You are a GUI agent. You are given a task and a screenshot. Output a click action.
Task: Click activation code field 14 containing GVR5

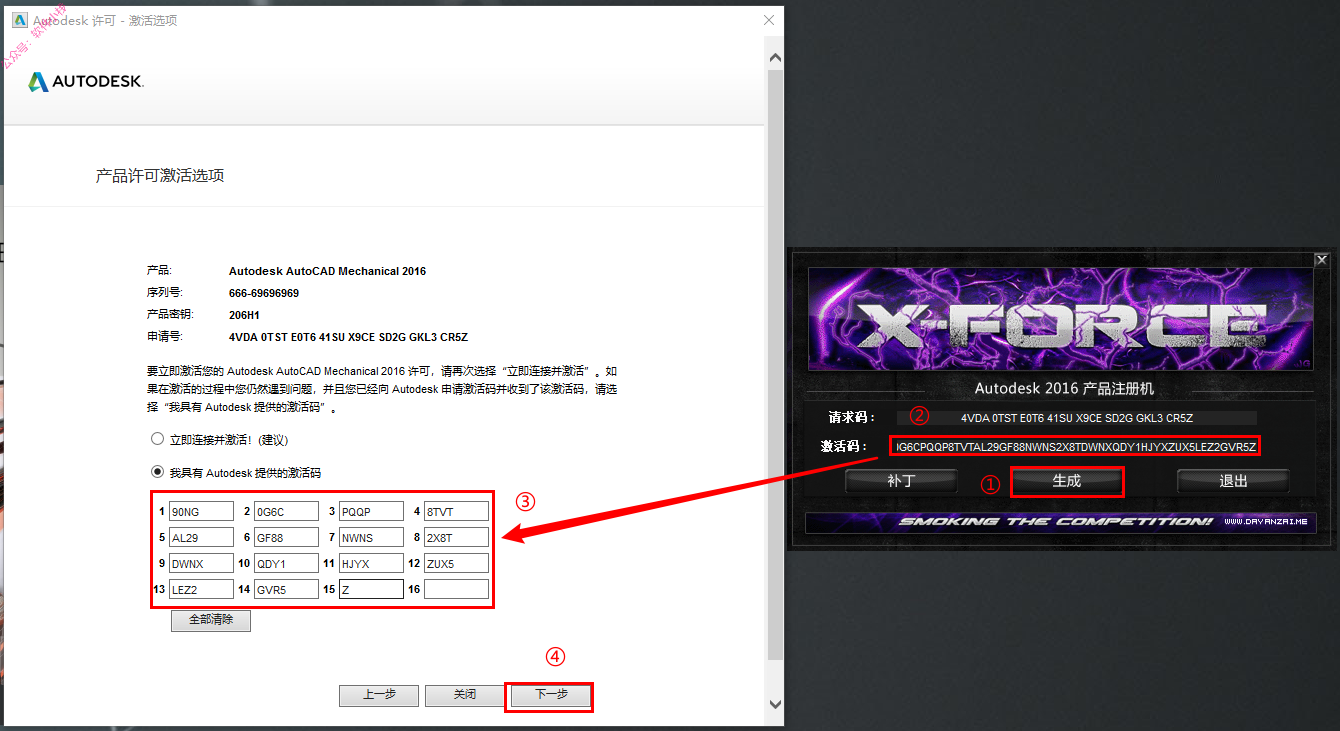(286, 589)
